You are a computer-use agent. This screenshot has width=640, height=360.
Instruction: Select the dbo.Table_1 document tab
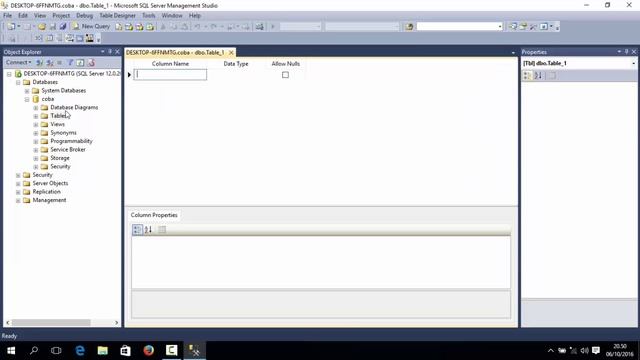(x=175, y=53)
